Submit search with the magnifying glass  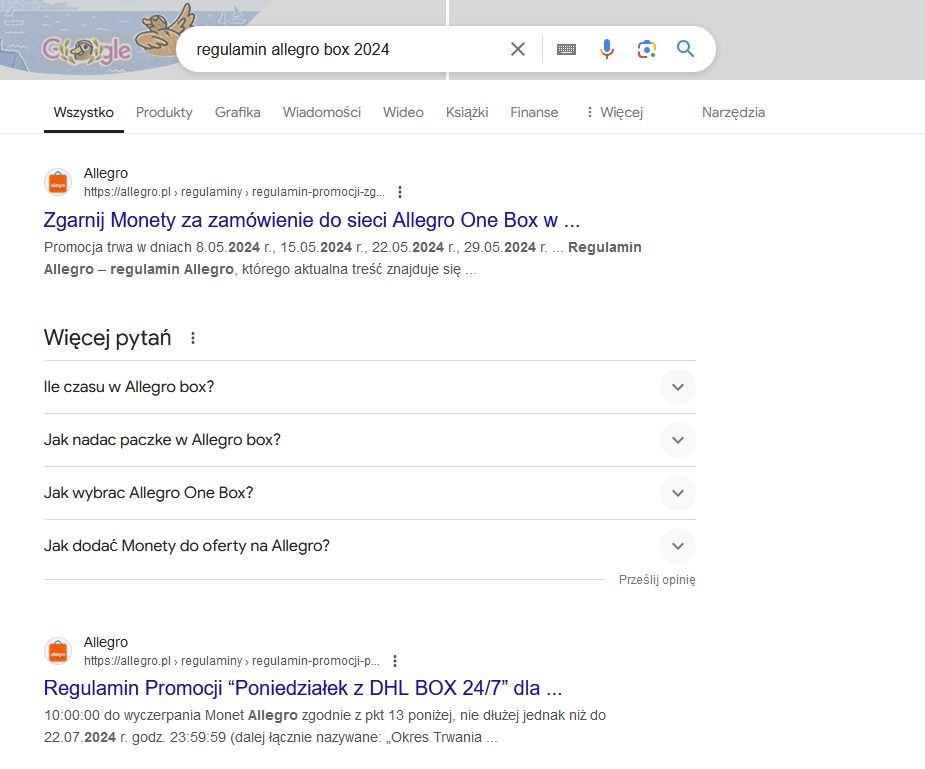685,49
